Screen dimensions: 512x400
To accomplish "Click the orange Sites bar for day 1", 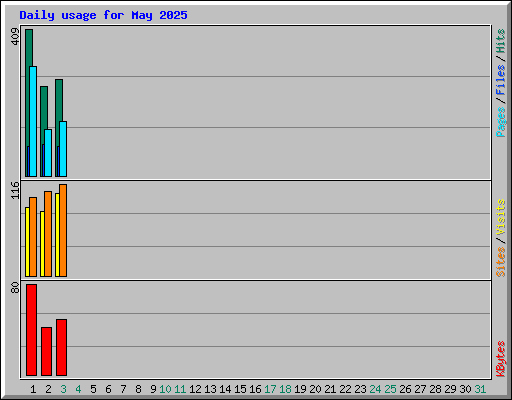I will coord(33,237).
